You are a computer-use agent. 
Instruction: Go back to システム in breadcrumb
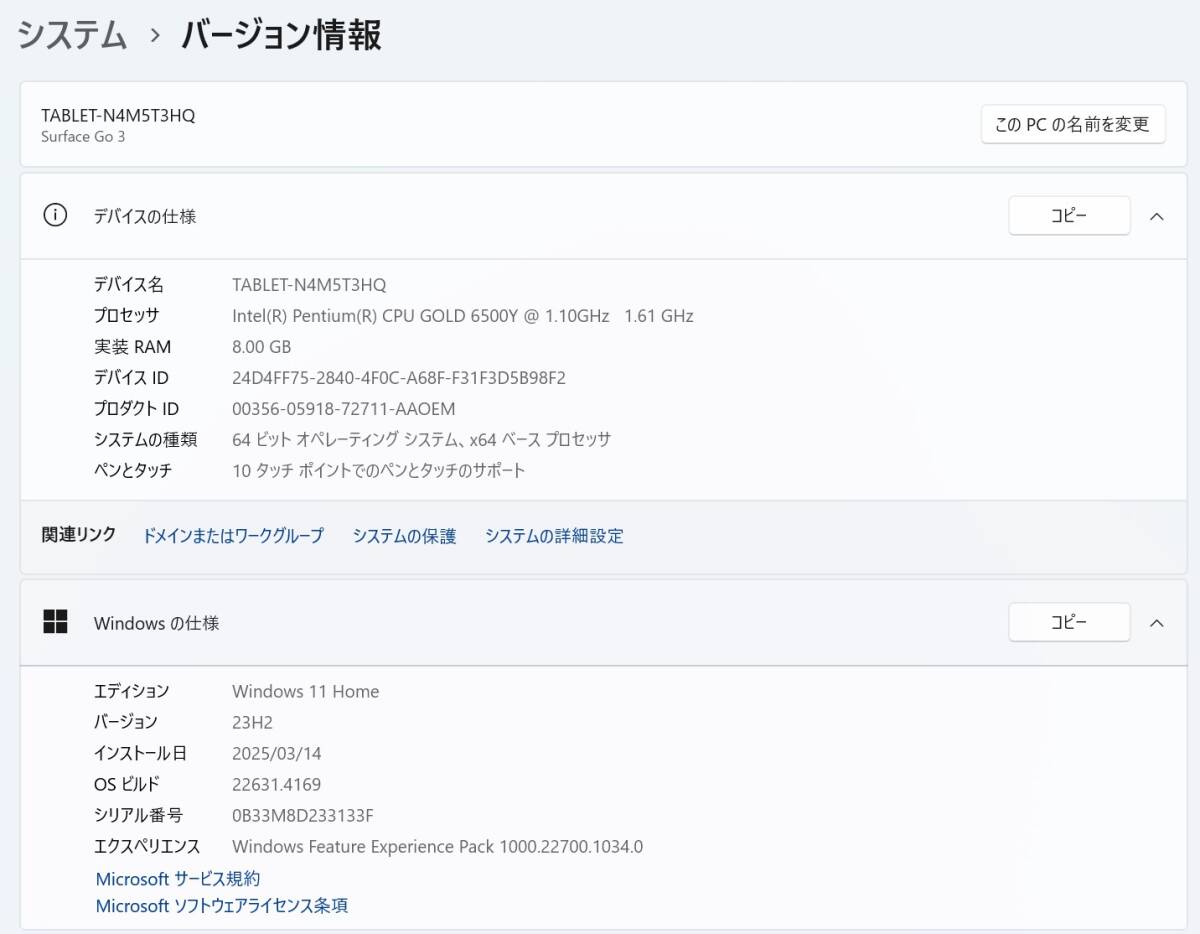click(x=73, y=35)
